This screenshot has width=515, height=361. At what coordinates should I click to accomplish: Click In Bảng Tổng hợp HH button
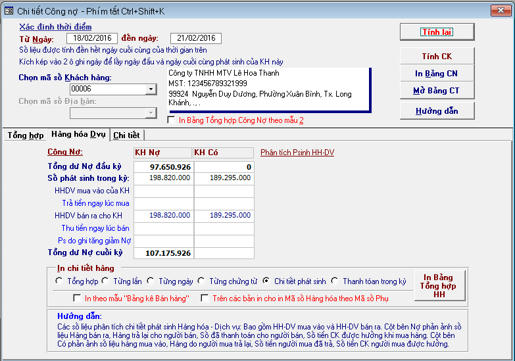pyautogui.click(x=439, y=286)
